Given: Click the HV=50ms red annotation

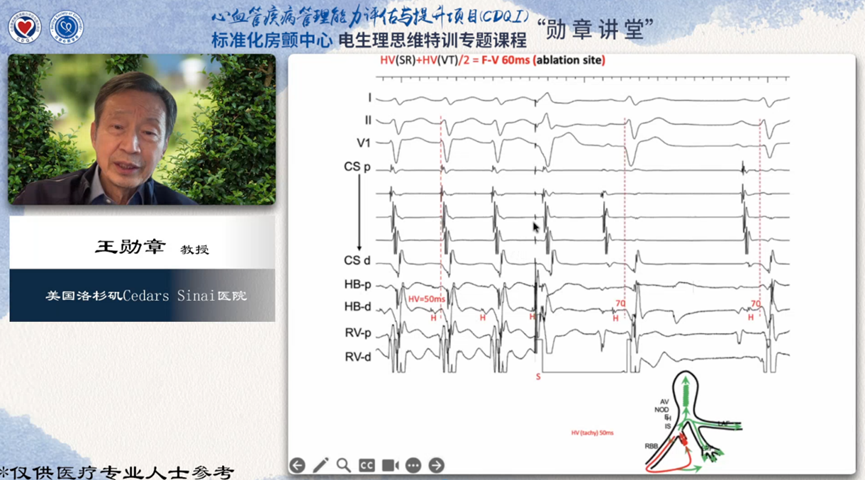Looking at the screenshot, I should [x=426, y=299].
